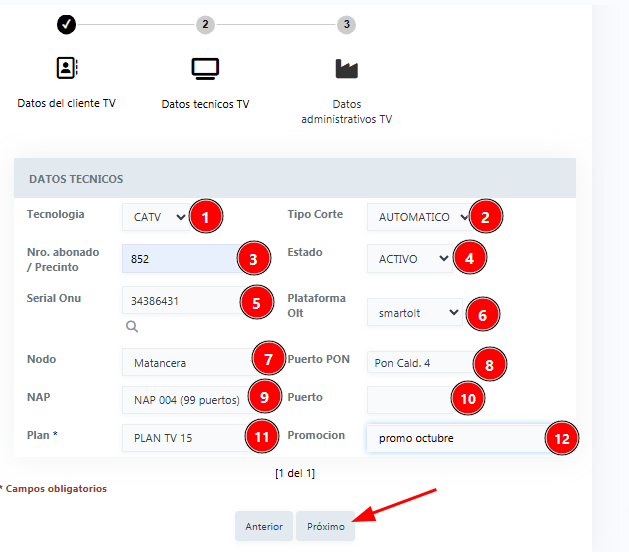
Task: Click the contact card icon for client data
Action: [x=66, y=68]
